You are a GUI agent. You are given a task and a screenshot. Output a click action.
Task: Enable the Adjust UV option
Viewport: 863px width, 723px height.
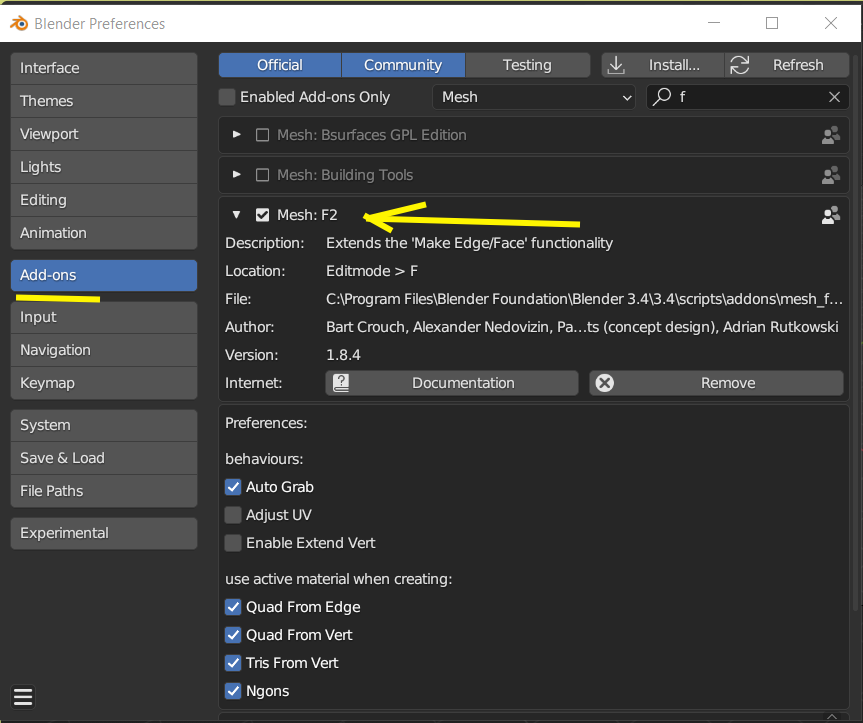(x=233, y=515)
